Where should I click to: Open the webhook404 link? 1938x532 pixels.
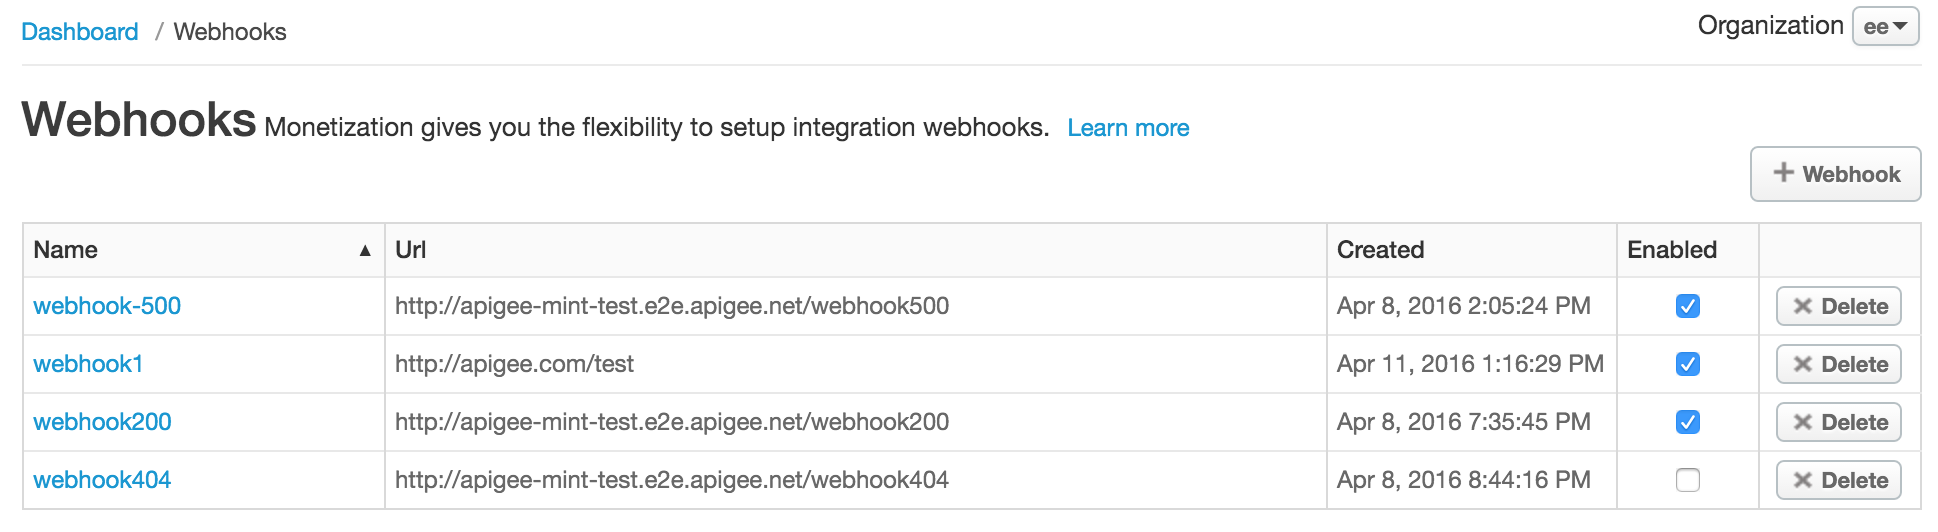tap(102, 480)
